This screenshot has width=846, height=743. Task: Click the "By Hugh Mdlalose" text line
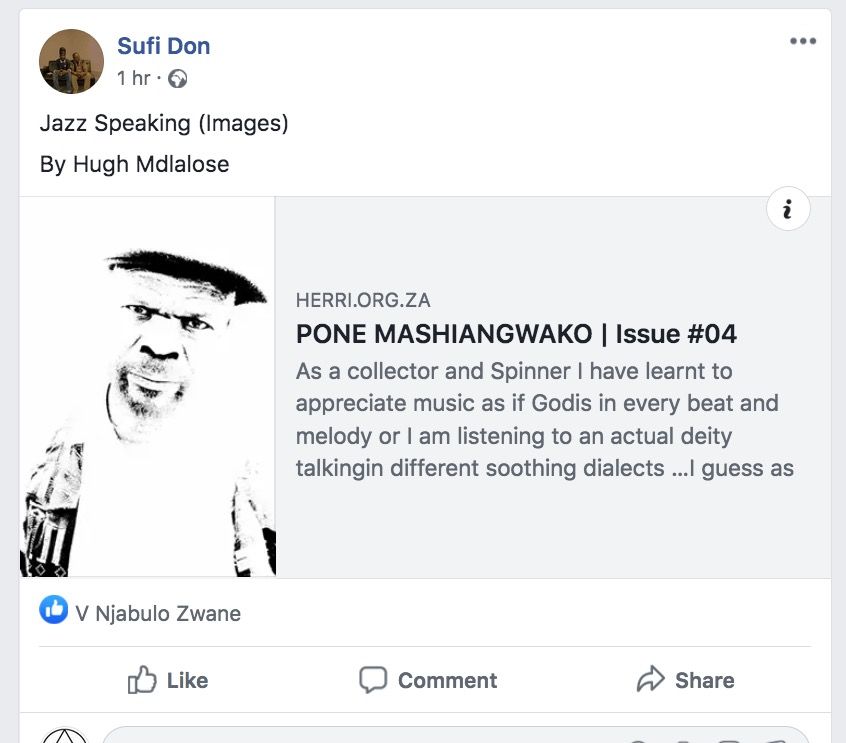pyautogui.click(x=134, y=164)
